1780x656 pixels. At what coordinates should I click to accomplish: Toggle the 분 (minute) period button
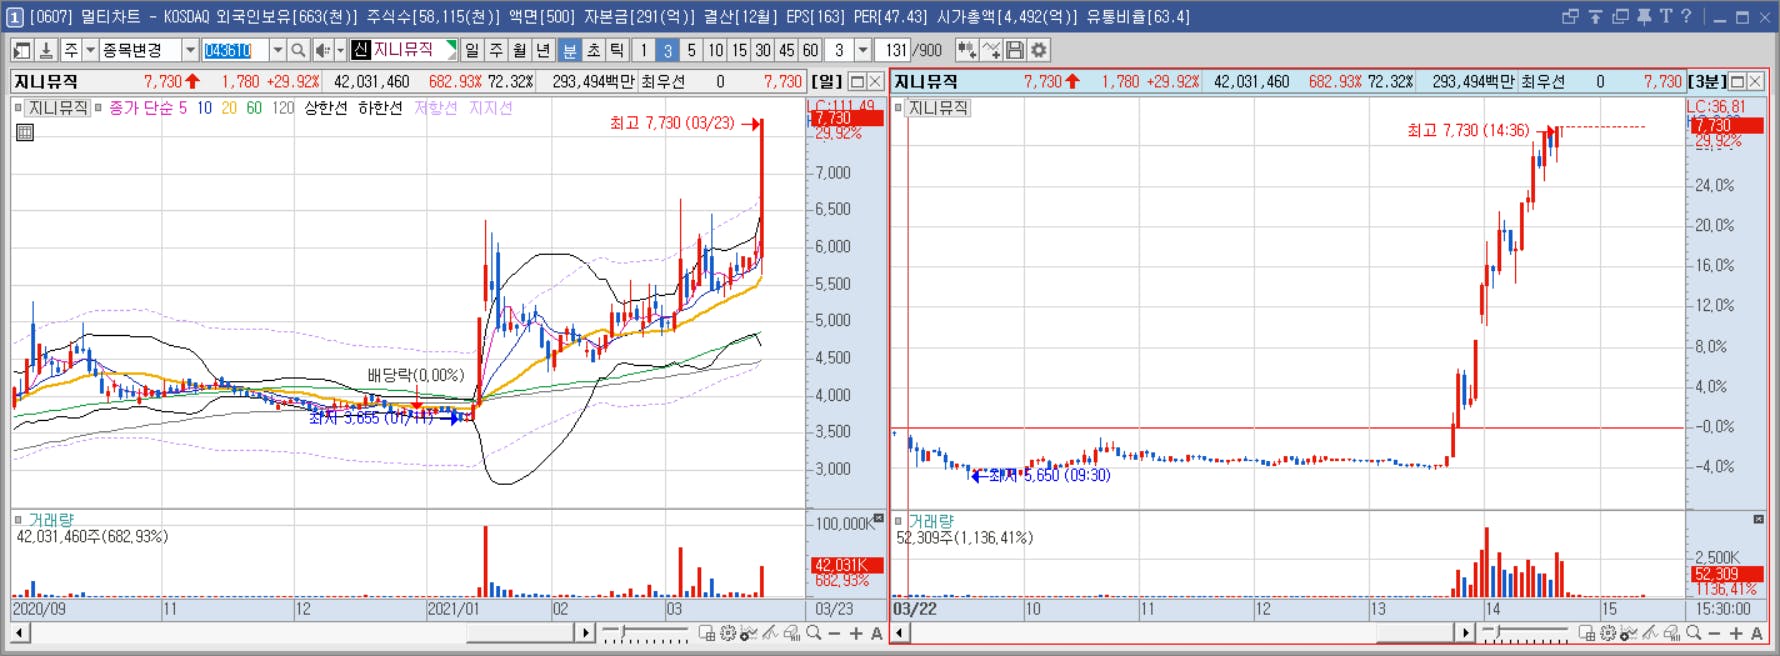tap(569, 50)
